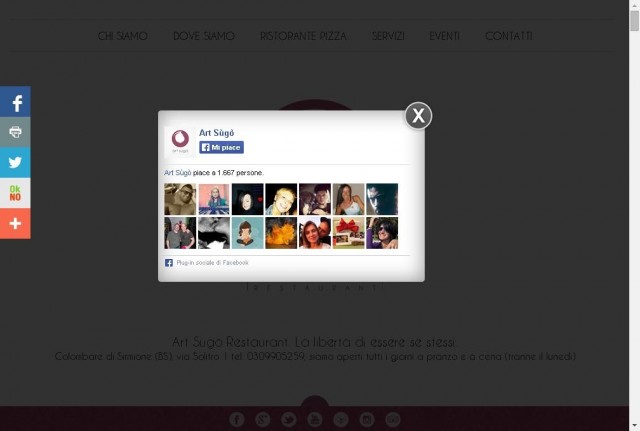This screenshot has width=640, height=431.
Task: Open the Plug-in sociale di Facebook link
Action: (212, 263)
